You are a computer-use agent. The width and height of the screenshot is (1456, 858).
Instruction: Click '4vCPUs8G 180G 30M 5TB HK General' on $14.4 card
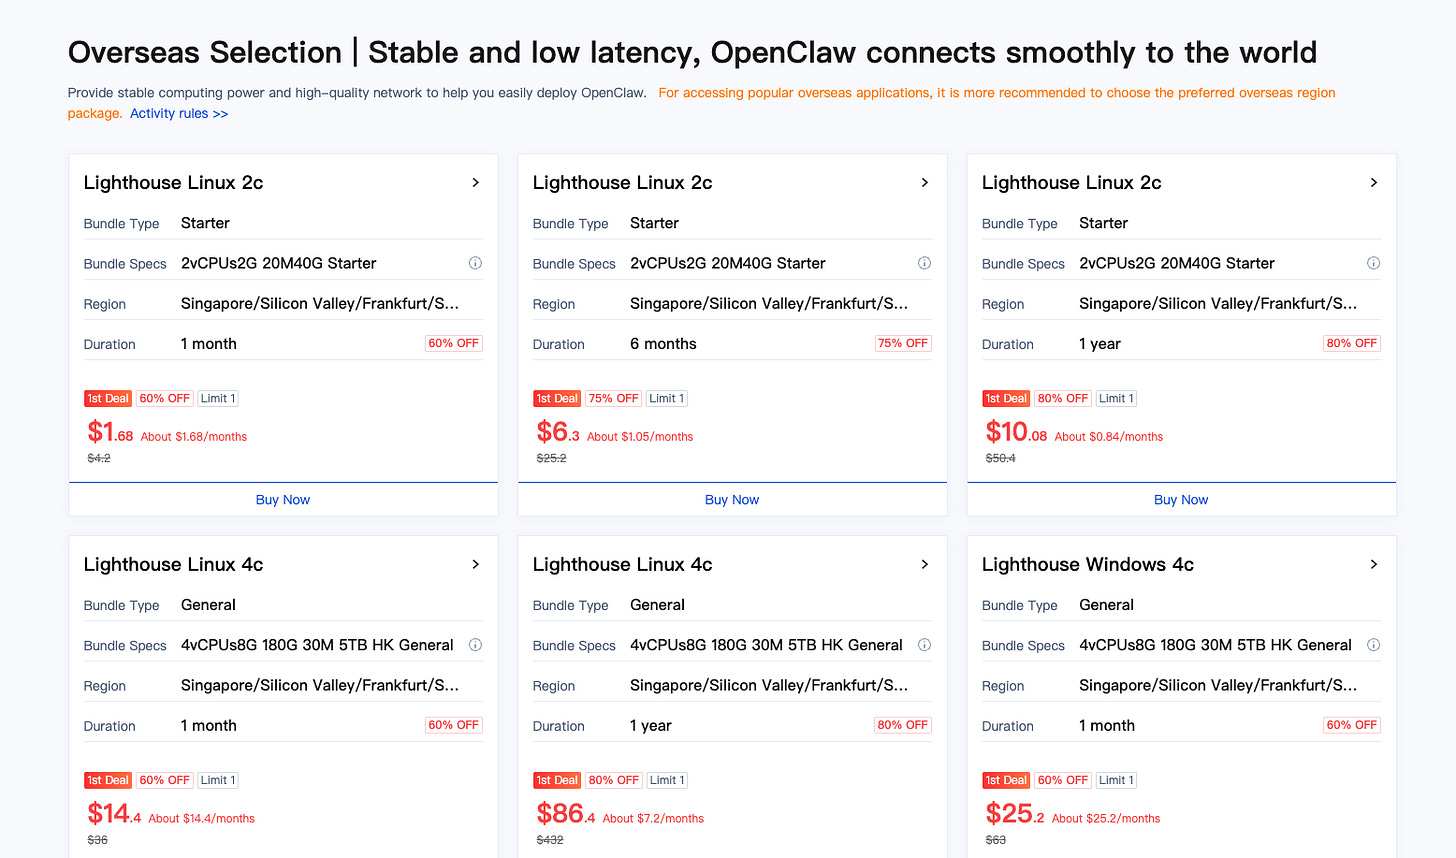[x=317, y=645]
